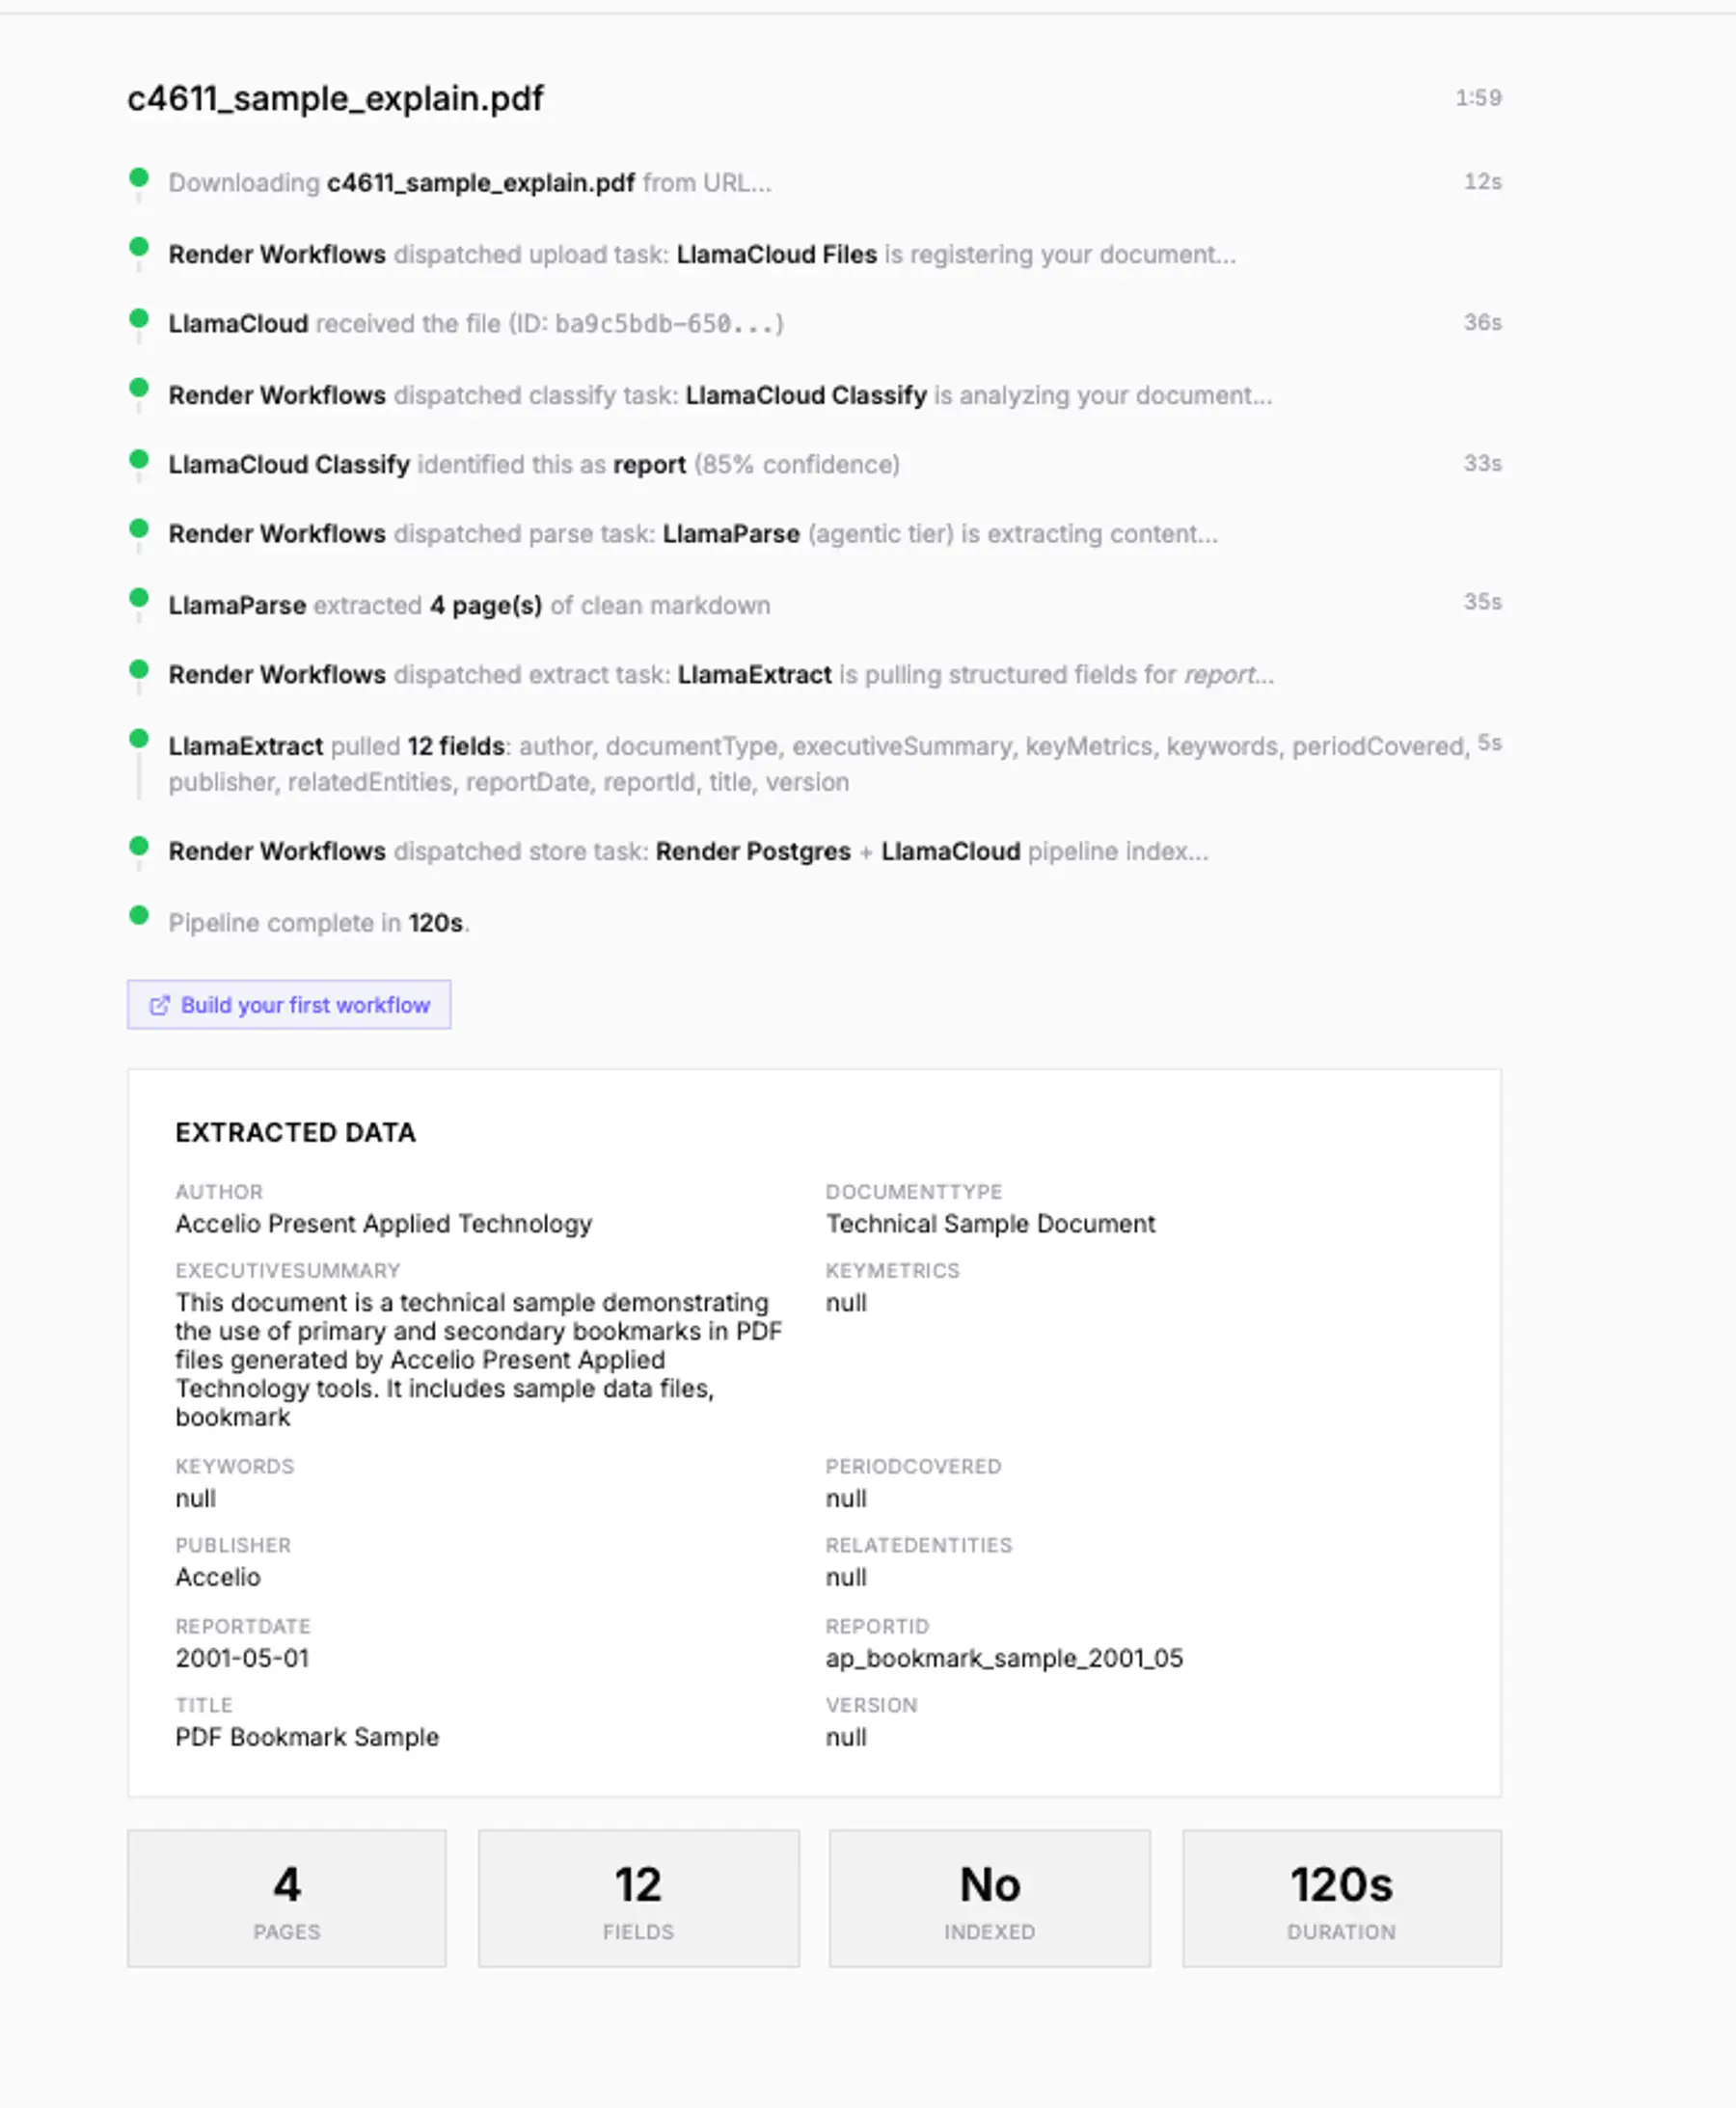The image size is (1736, 2108).
Task: Click the REPORTID value ap_bookmark_sample_2001_05
Action: coord(1004,1659)
